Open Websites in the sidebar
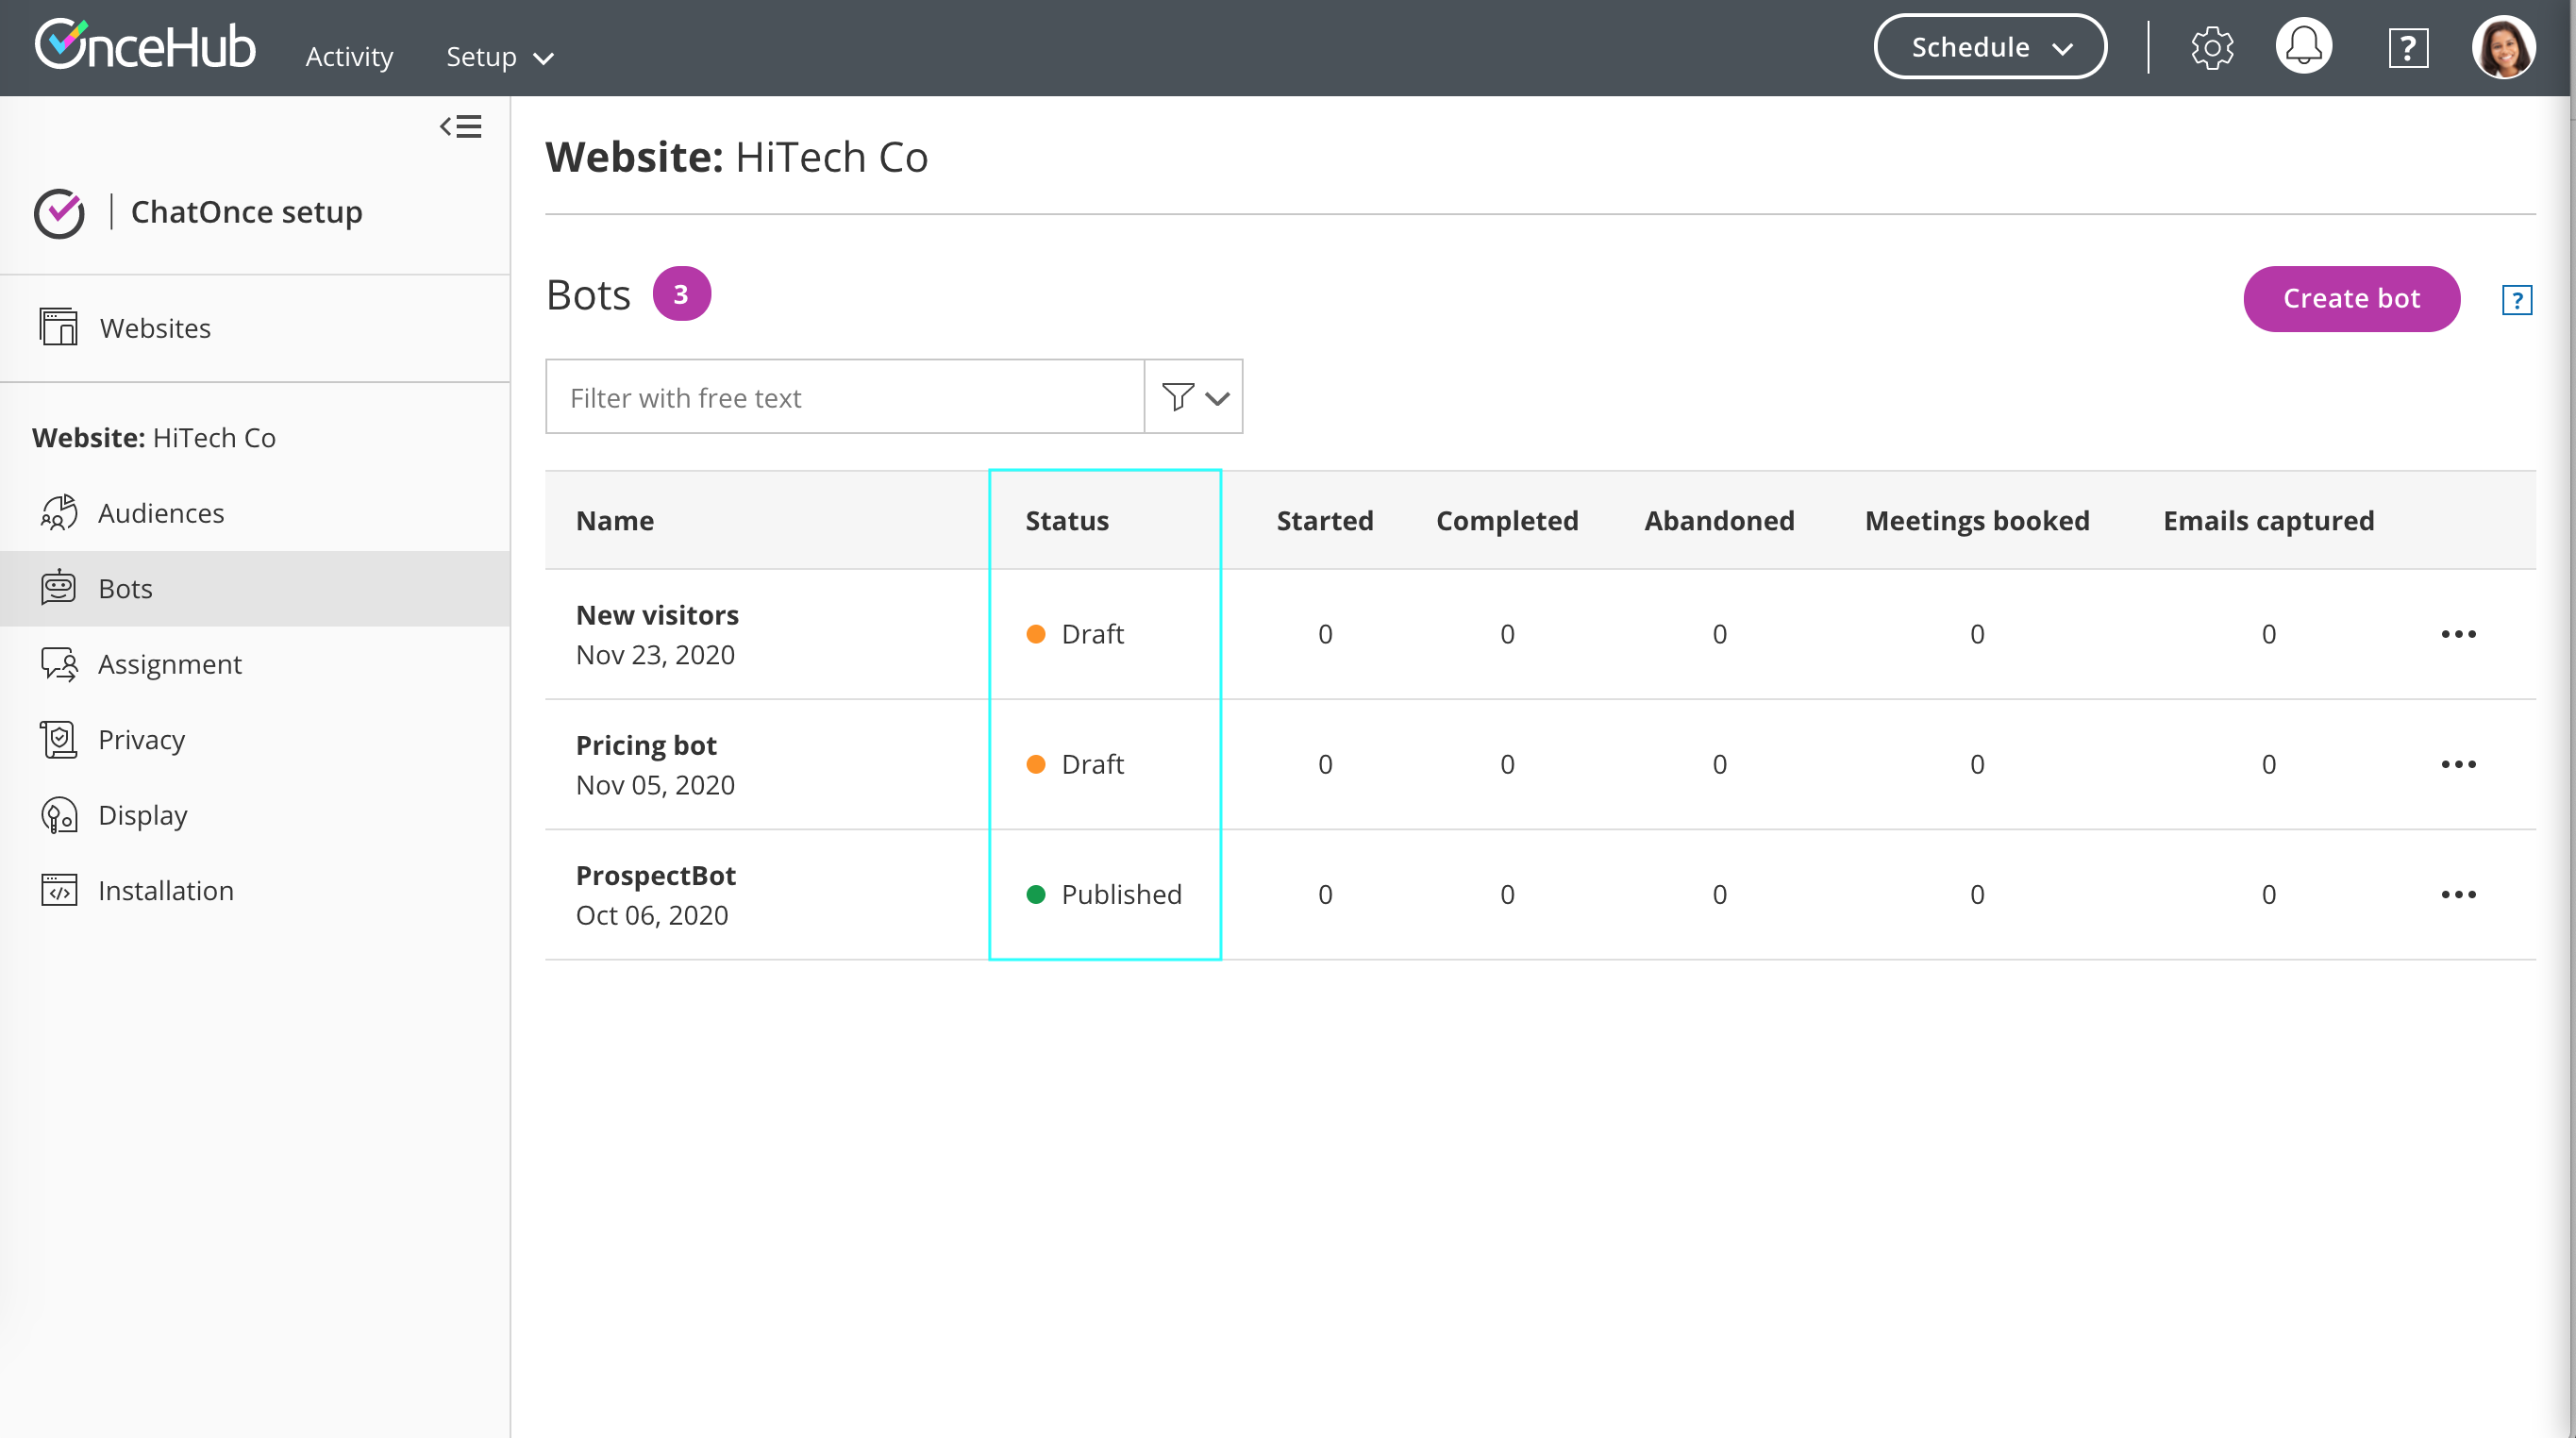 pos(155,328)
